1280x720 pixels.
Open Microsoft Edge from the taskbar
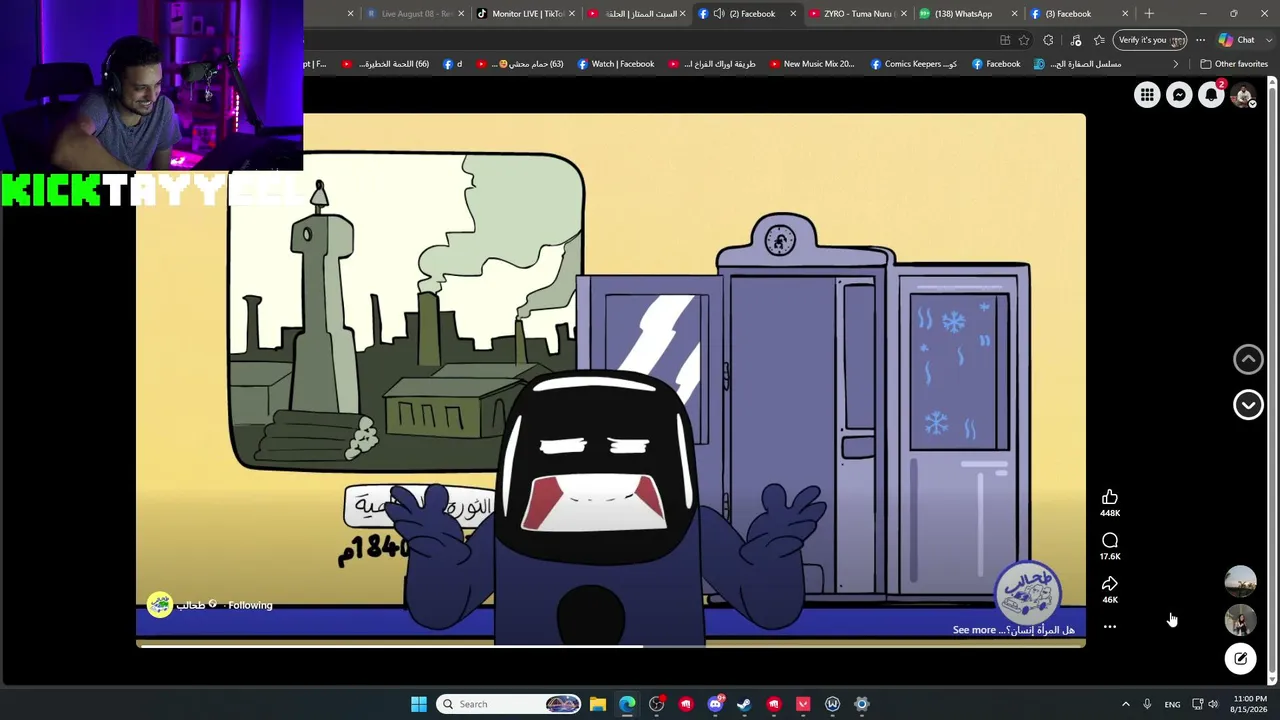click(x=627, y=704)
